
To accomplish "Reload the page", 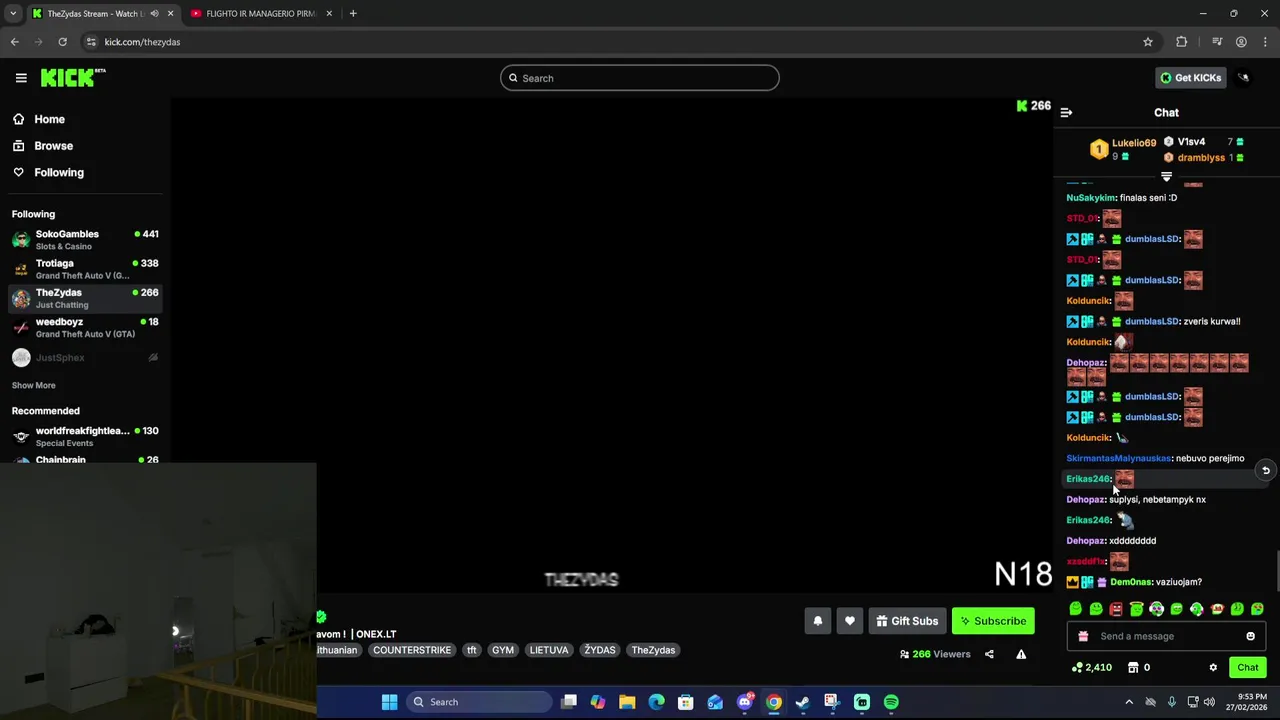I will tap(62, 42).
